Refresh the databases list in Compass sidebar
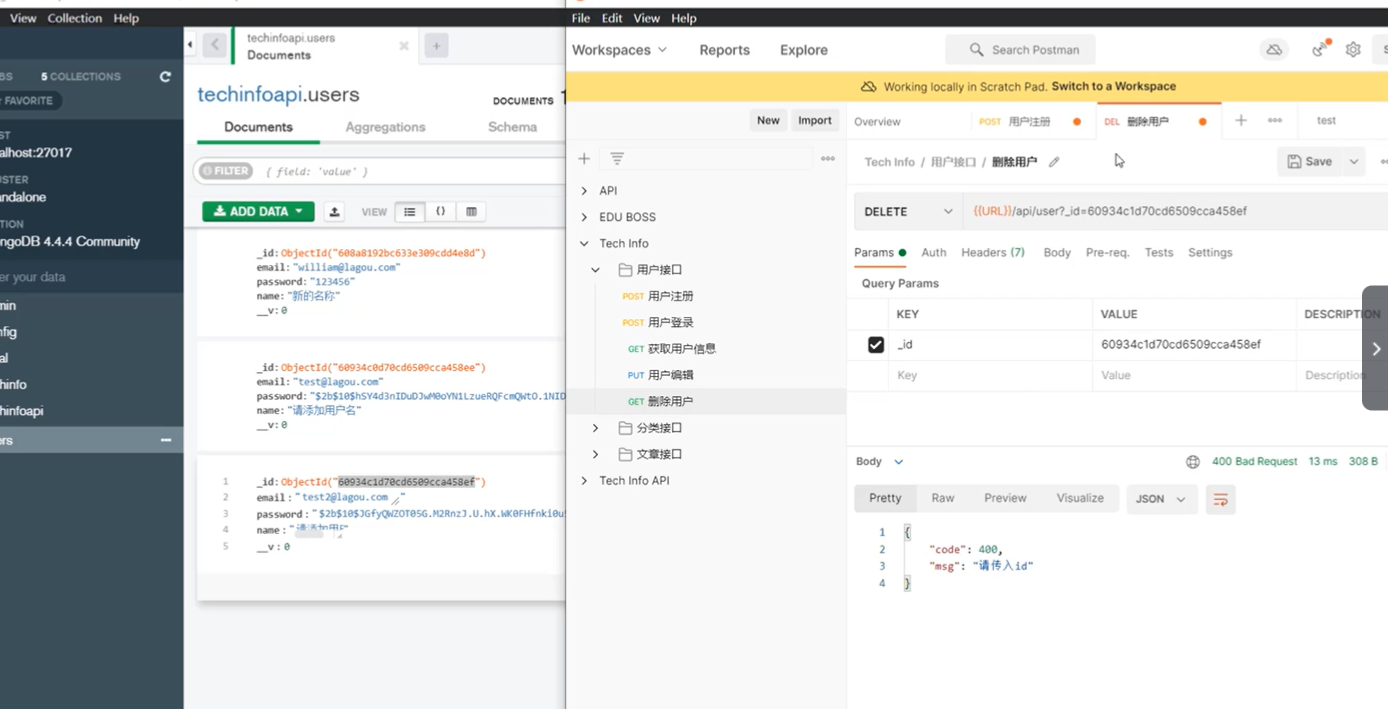 tap(165, 77)
